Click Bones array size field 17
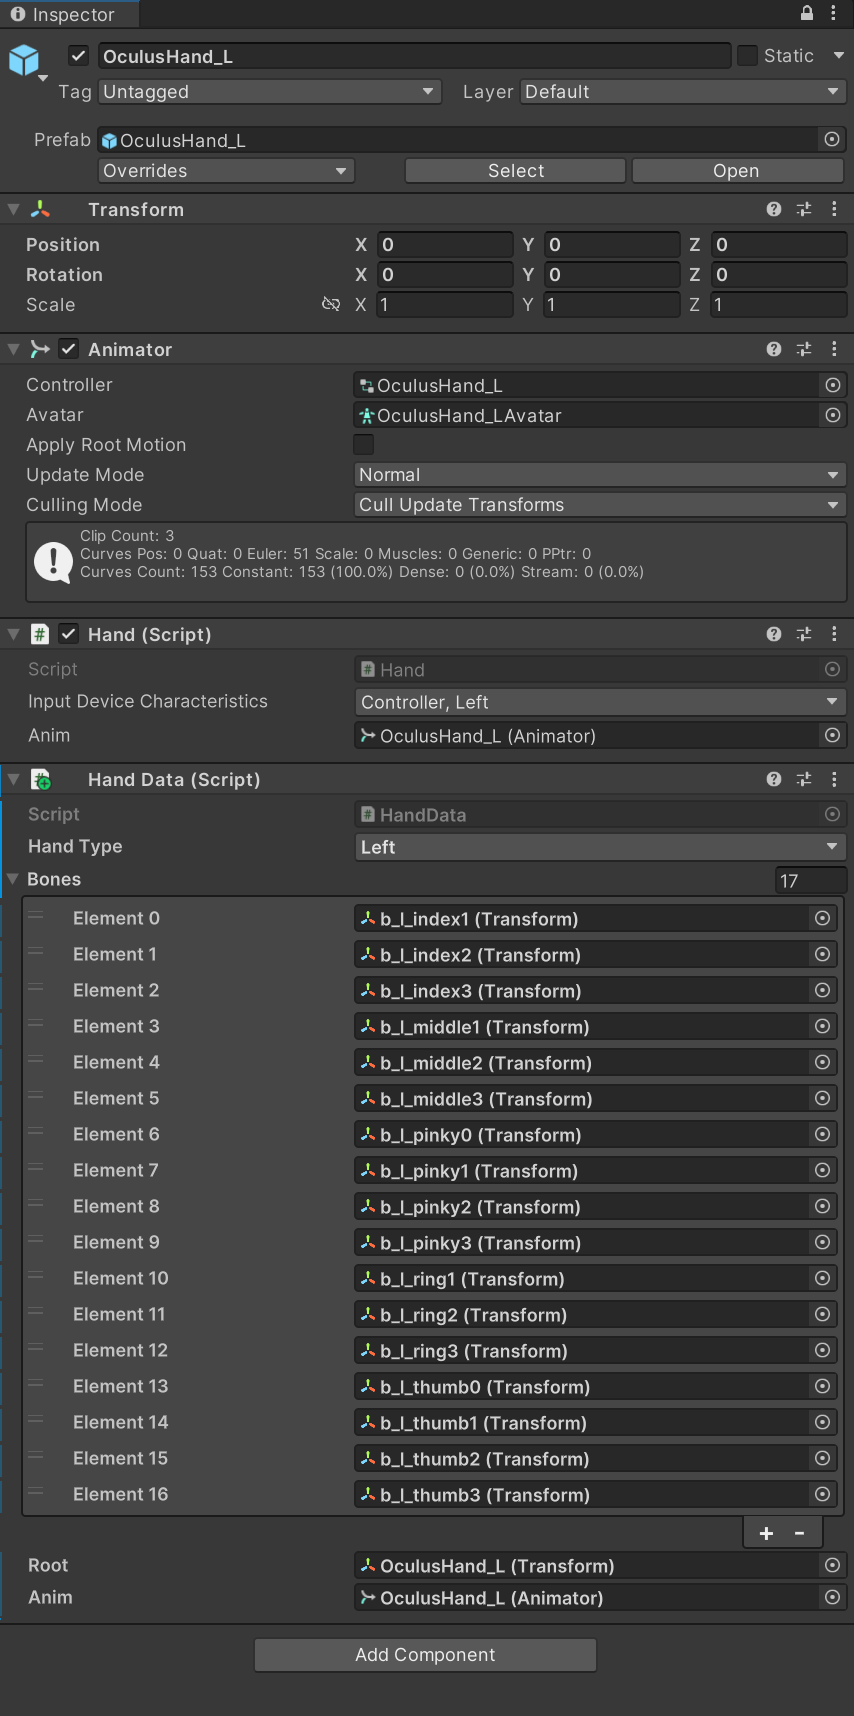 pos(811,881)
